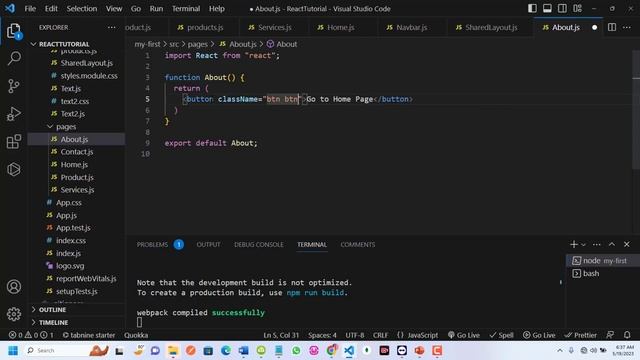Toggle Spell checker status item

coord(502,335)
